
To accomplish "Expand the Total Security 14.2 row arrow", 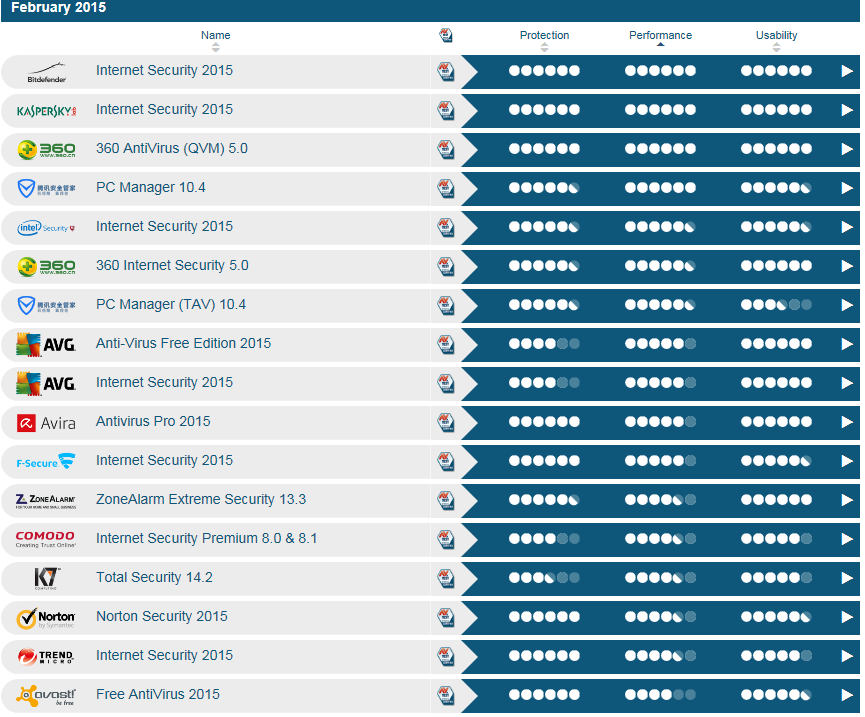I will 847,578.
